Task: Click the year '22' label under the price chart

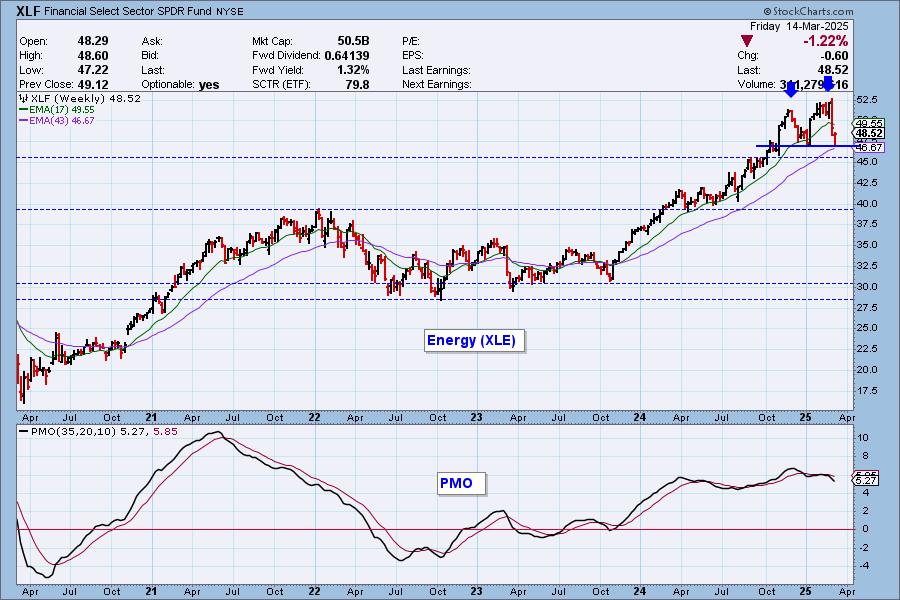Action: (314, 417)
